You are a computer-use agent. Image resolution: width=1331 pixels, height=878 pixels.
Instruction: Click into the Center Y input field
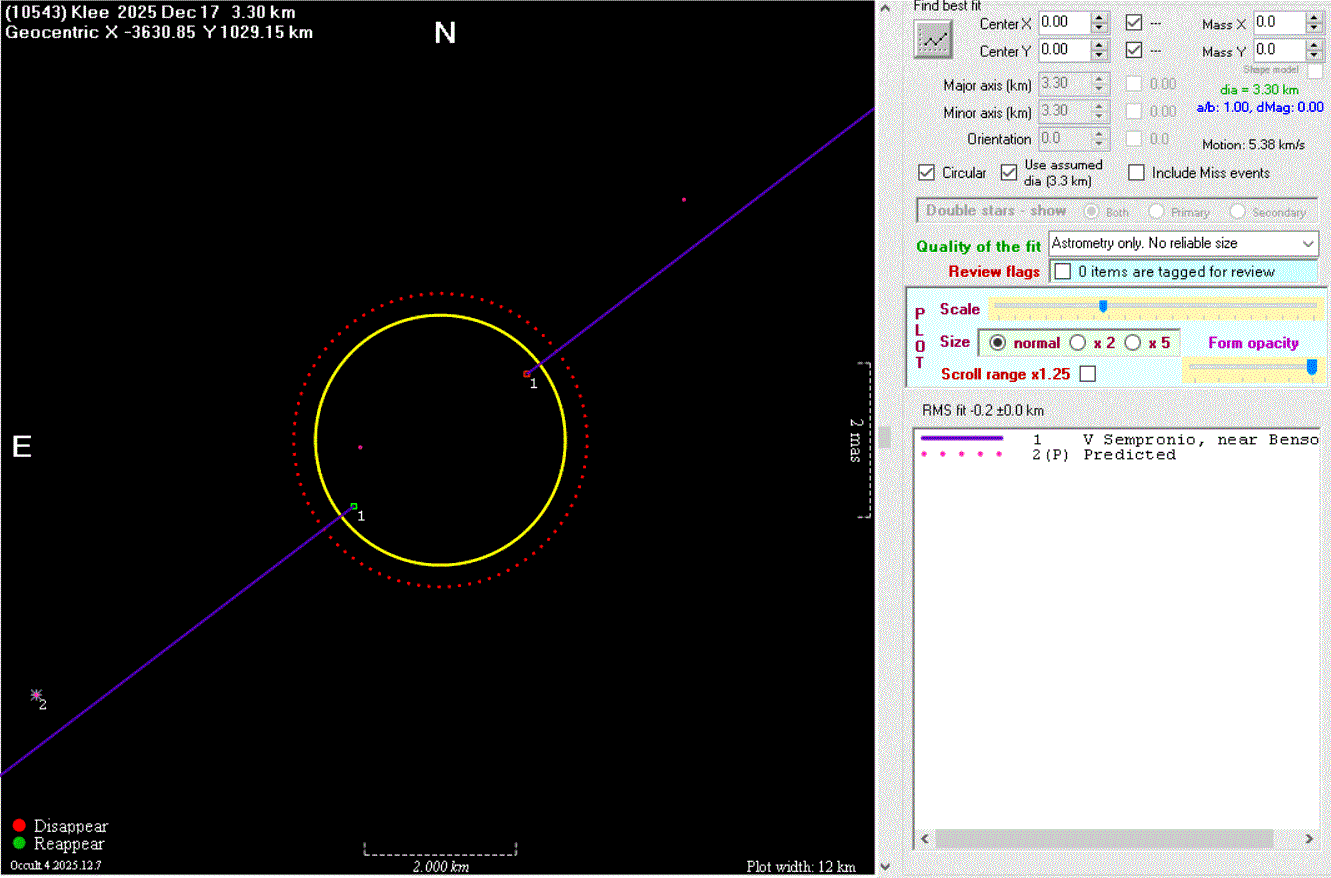[1063, 50]
